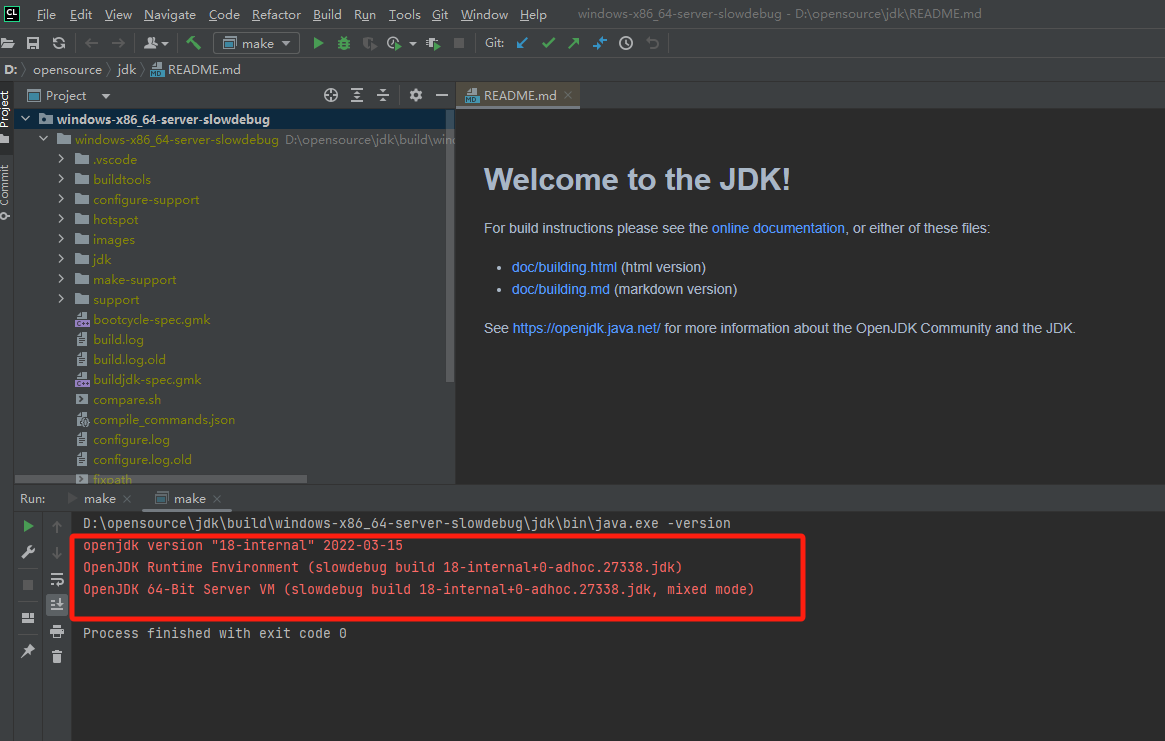This screenshot has height=741, width=1165.
Task: Click the Git fetch/merge blue arrows icon
Action: [x=600, y=43]
